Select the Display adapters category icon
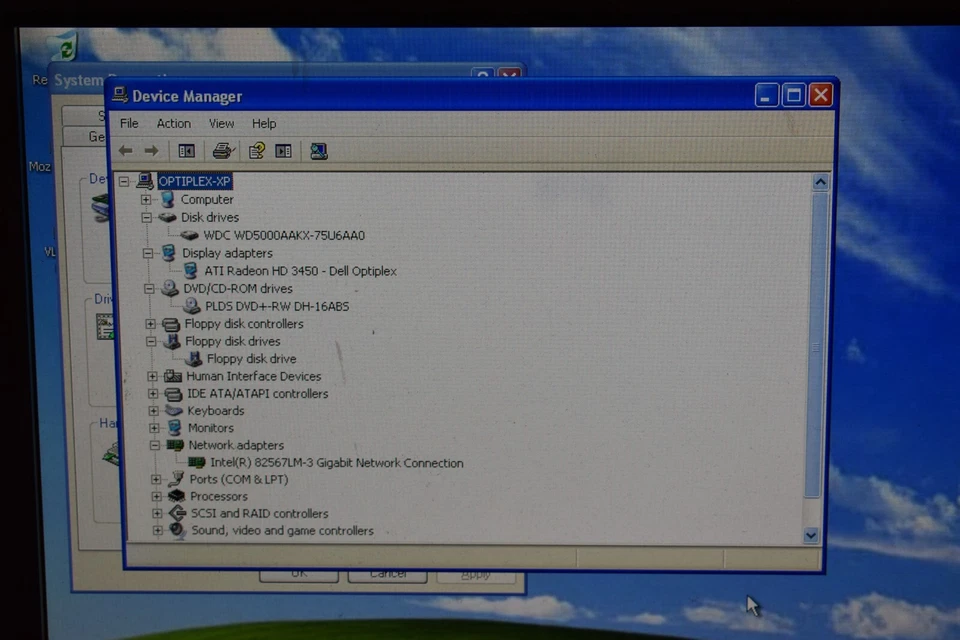960x640 pixels. [x=167, y=253]
